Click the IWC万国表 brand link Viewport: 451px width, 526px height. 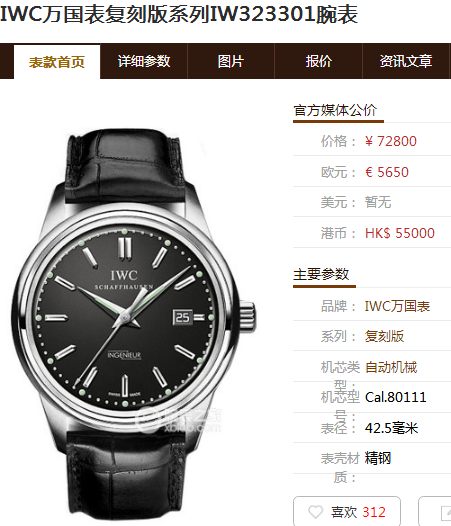pyautogui.click(x=397, y=306)
